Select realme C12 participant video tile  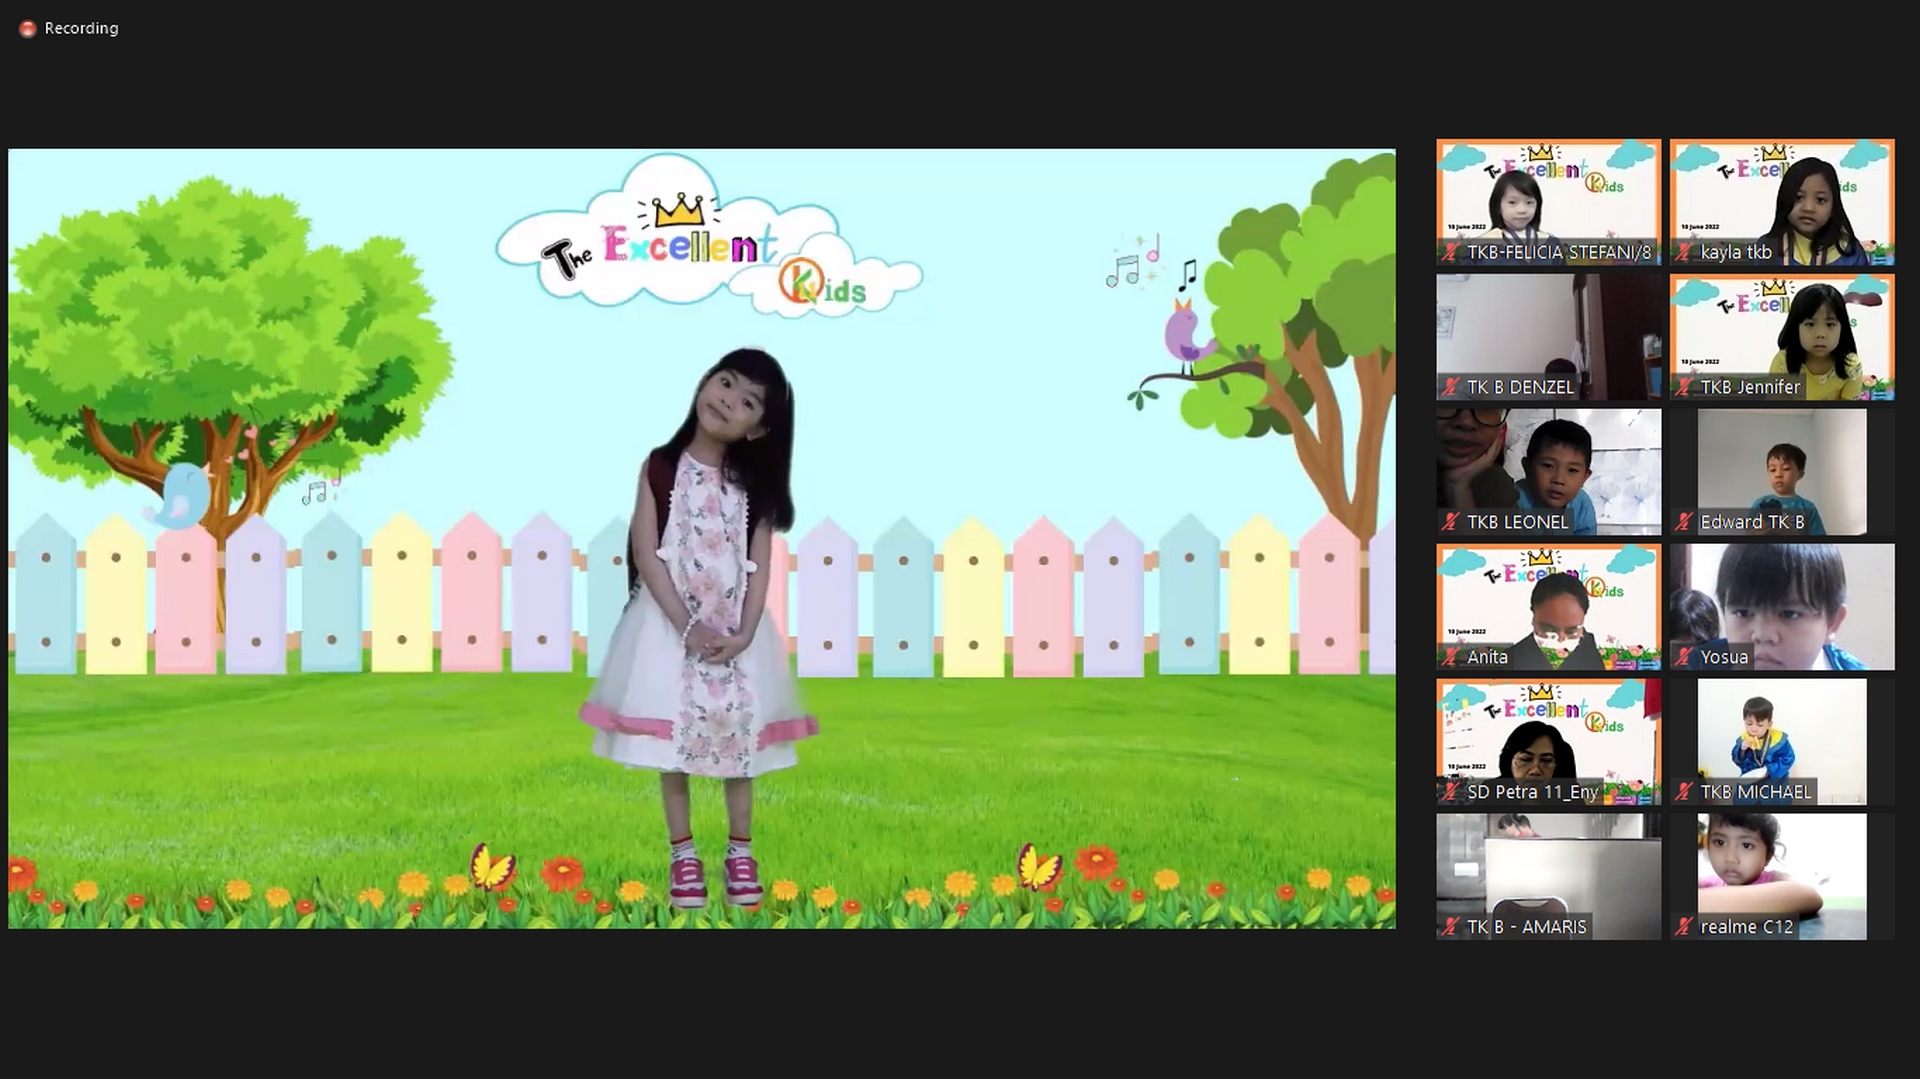coord(1782,877)
